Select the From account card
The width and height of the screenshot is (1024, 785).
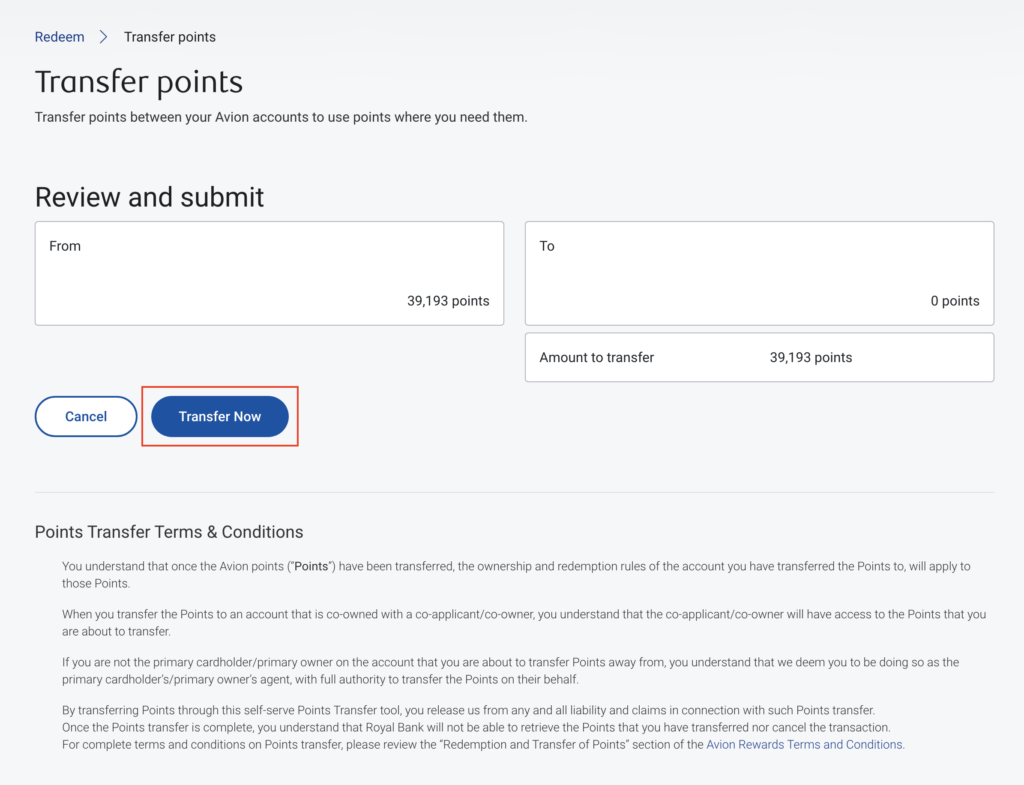click(269, 272)
